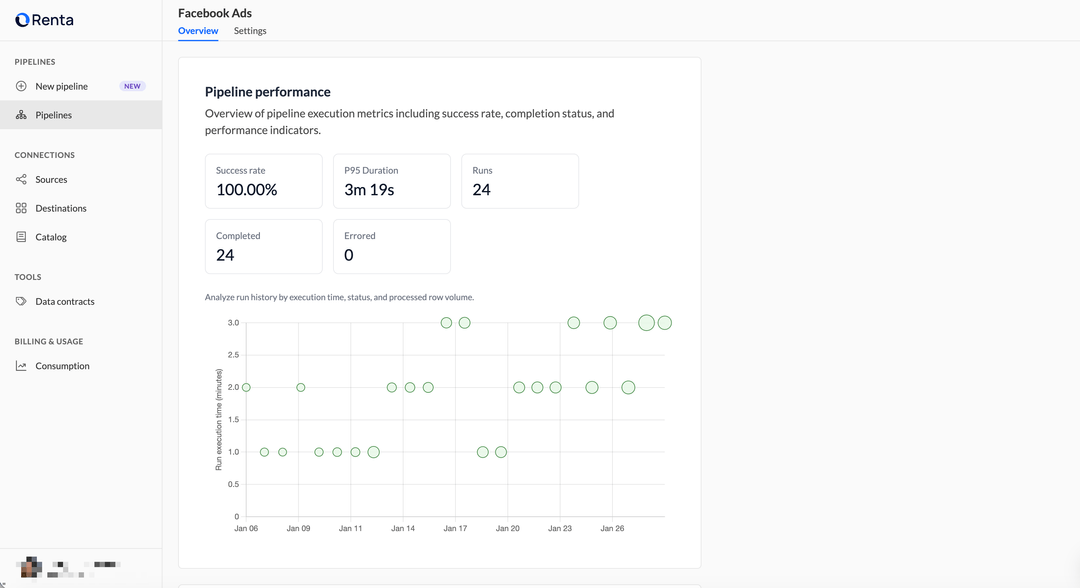Click the Data contracts tag icon
The width and height of the screenshot is (1080, 588).
[21, 301]
